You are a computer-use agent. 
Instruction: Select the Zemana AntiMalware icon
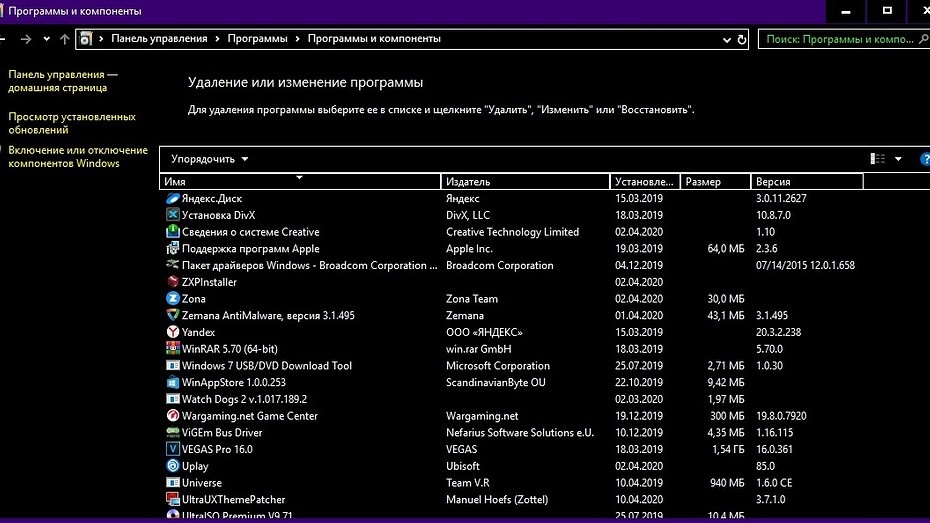coord(172,316)
